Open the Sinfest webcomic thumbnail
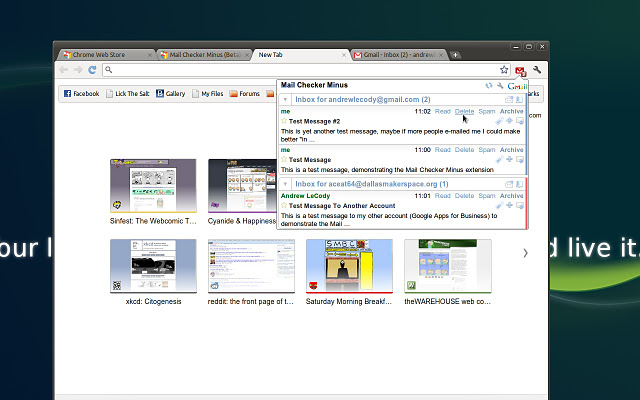This screenshot has width=640, height=400. [x=153, y=186]
